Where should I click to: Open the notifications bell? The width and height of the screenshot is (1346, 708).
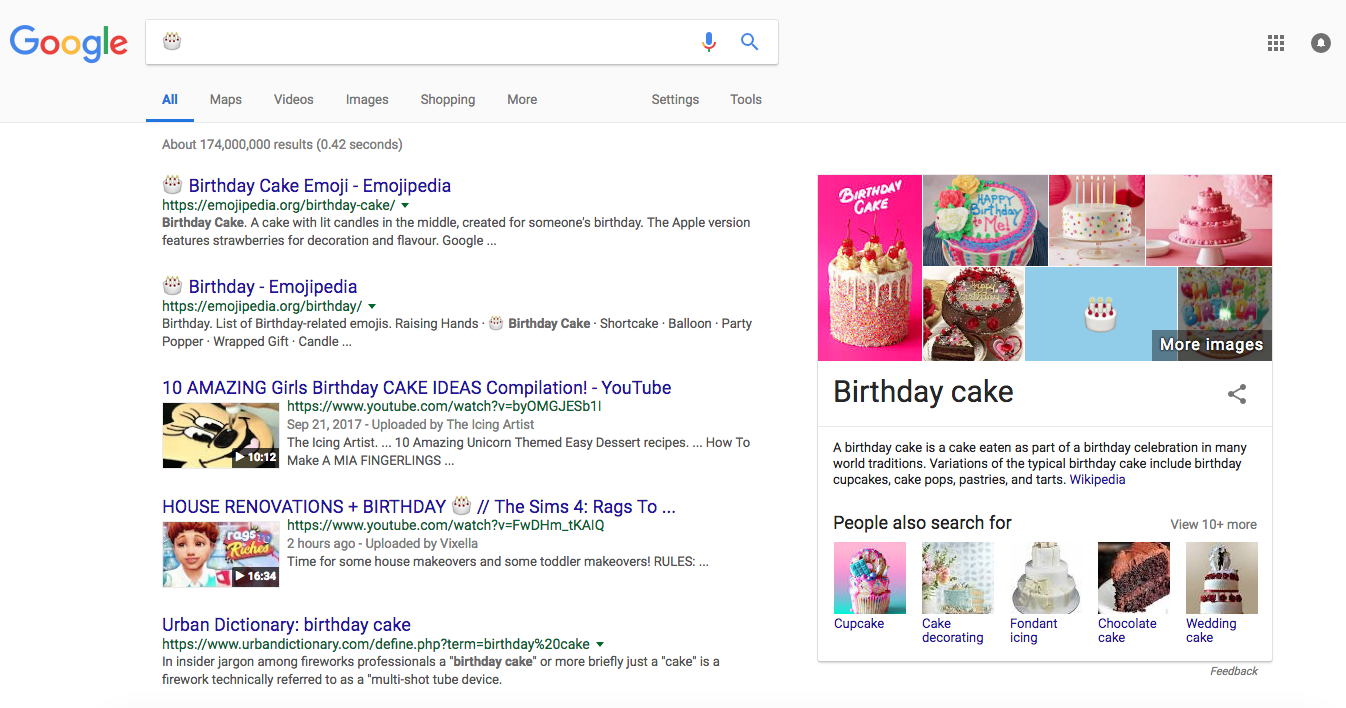[x=1321, y=43]
